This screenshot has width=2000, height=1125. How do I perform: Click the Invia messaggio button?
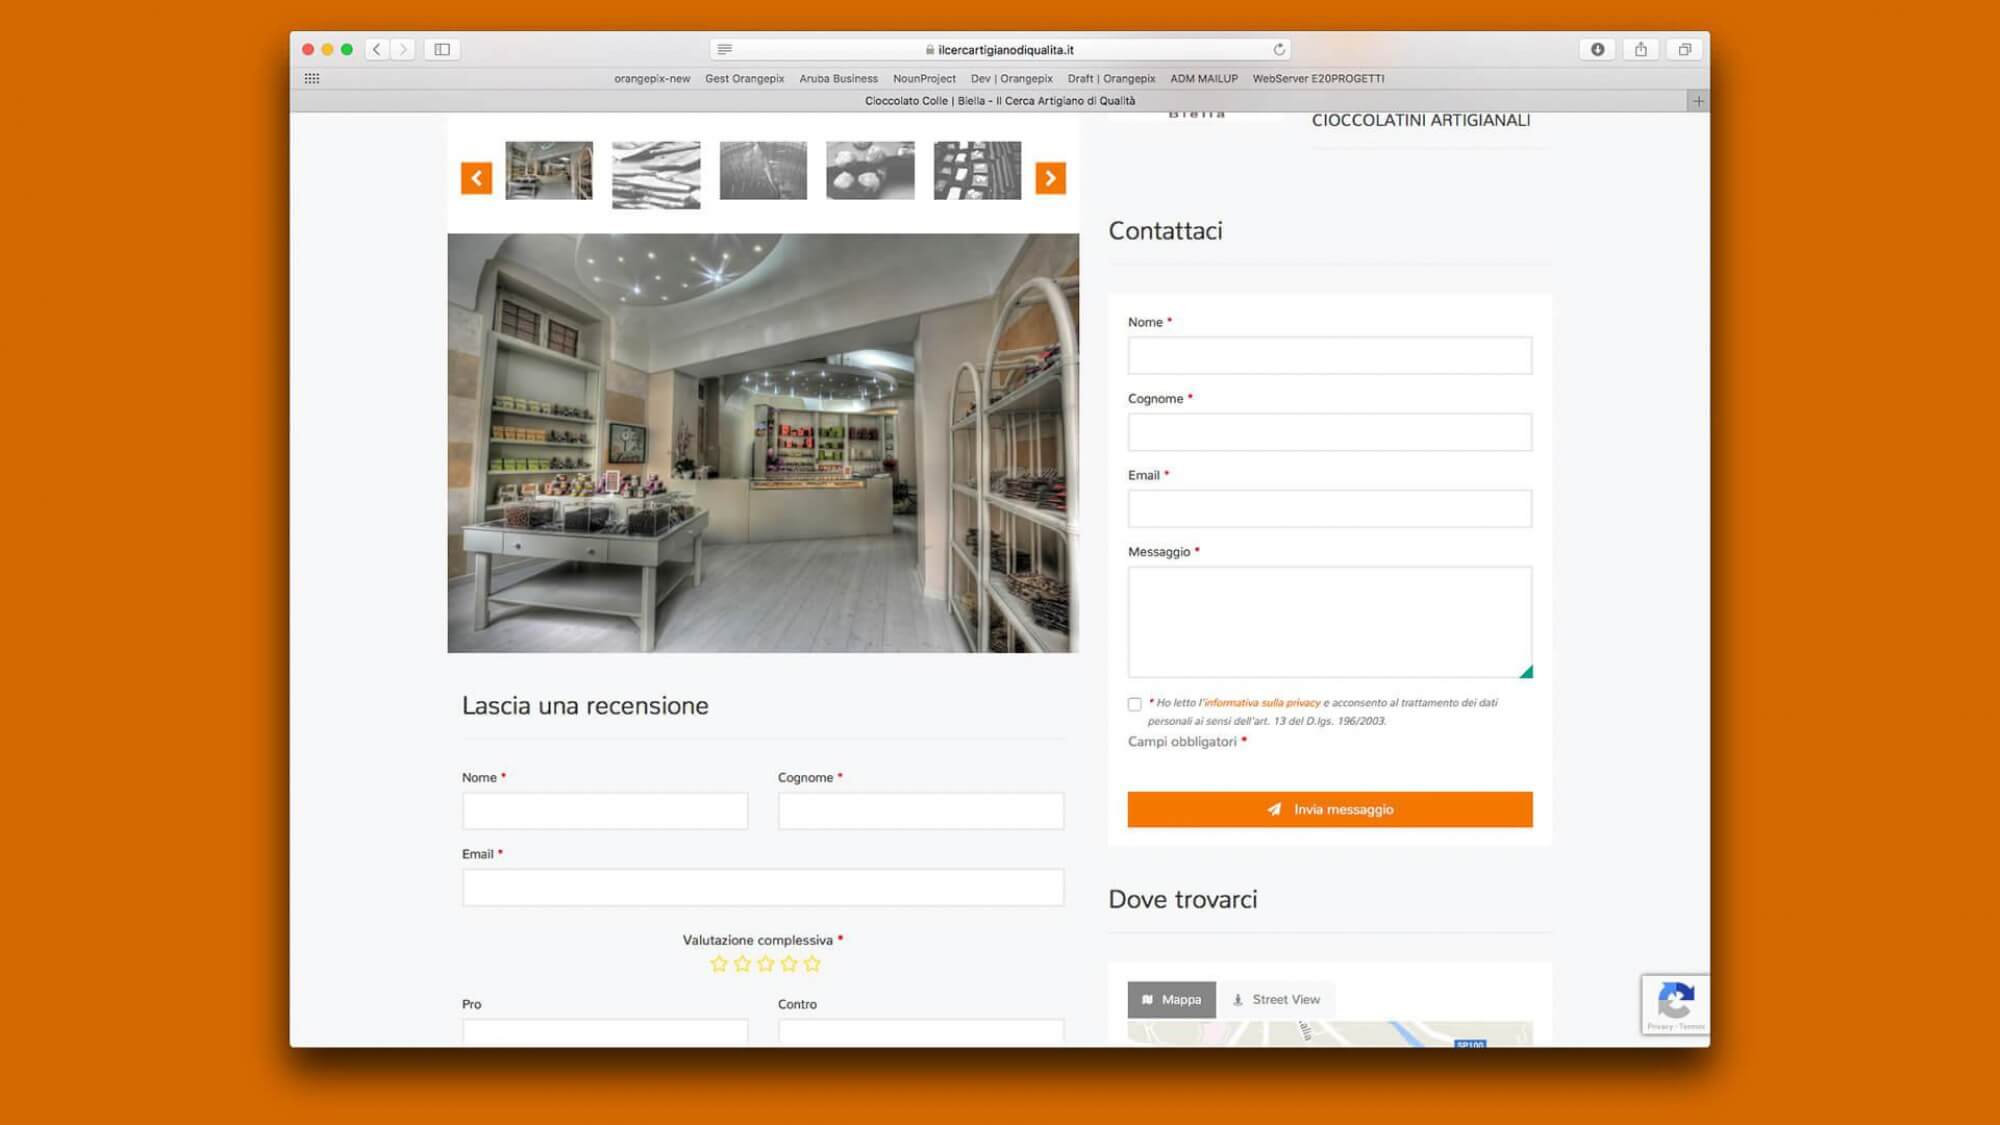pos(1330,809)
